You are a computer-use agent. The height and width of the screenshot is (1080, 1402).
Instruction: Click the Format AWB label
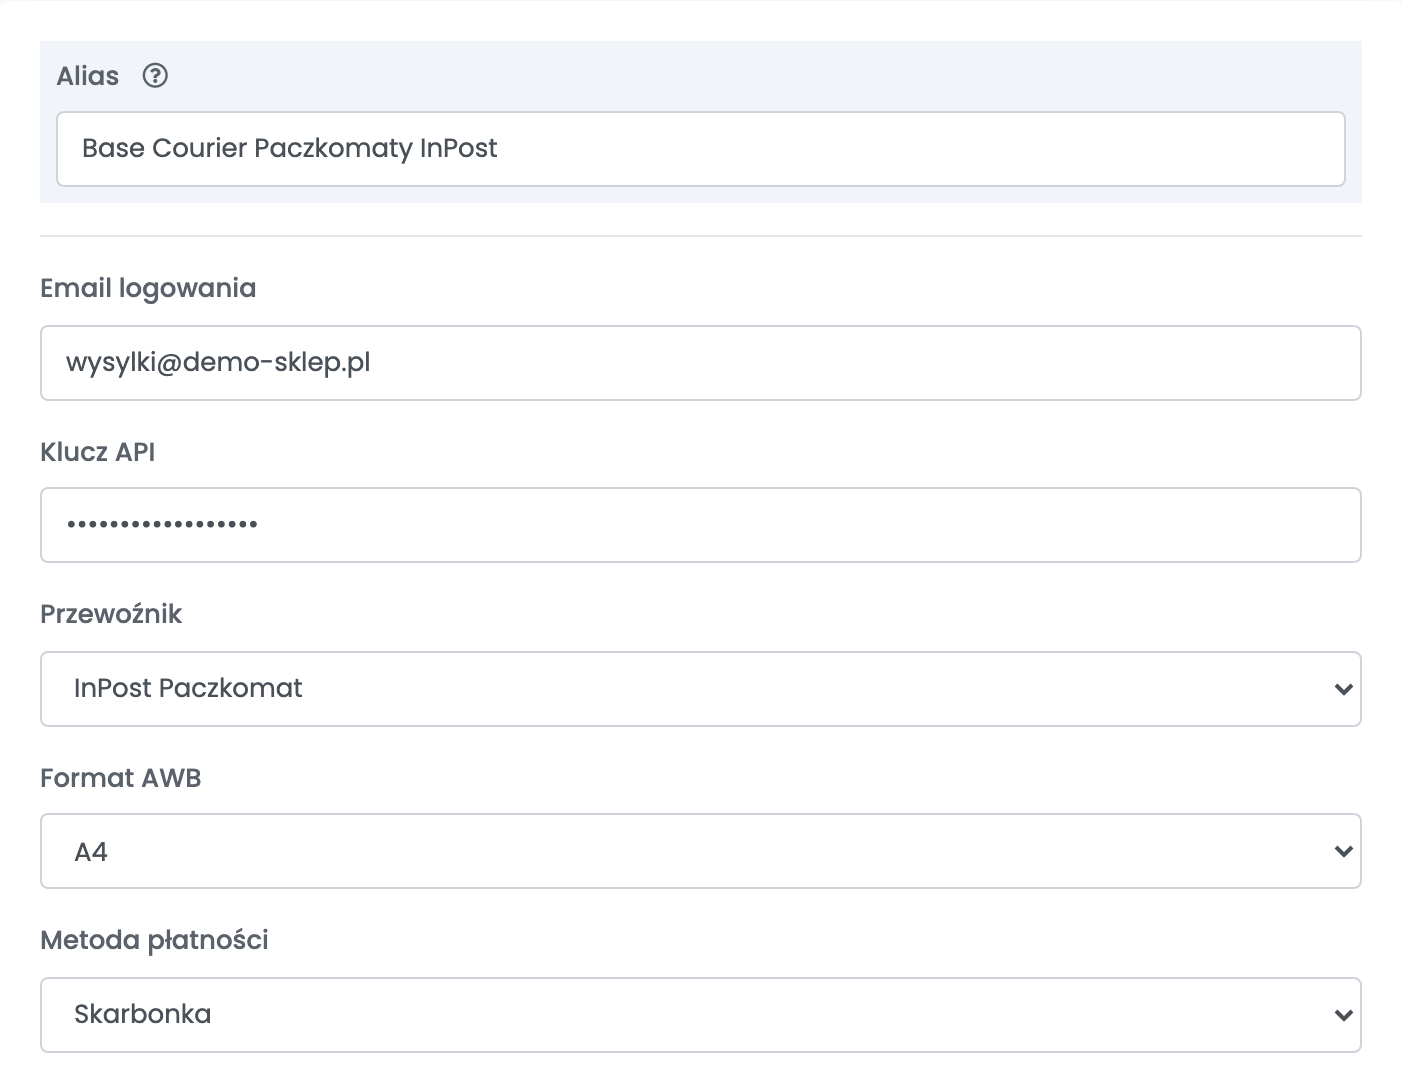(121, 778)
